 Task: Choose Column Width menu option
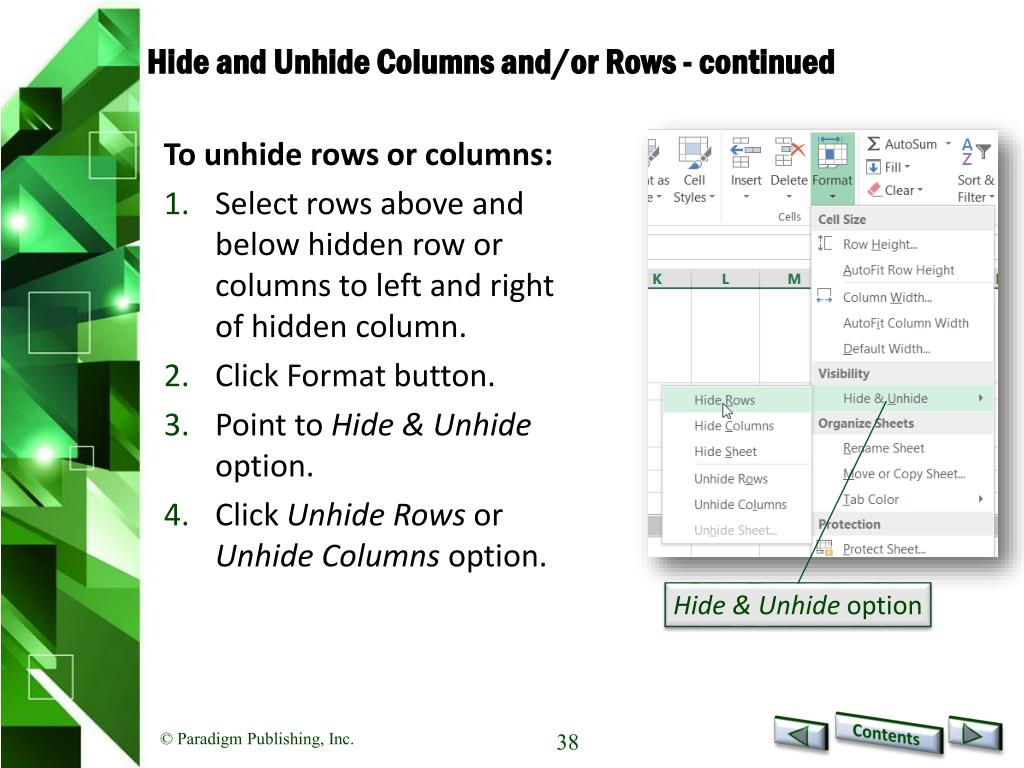click(903, 297)
